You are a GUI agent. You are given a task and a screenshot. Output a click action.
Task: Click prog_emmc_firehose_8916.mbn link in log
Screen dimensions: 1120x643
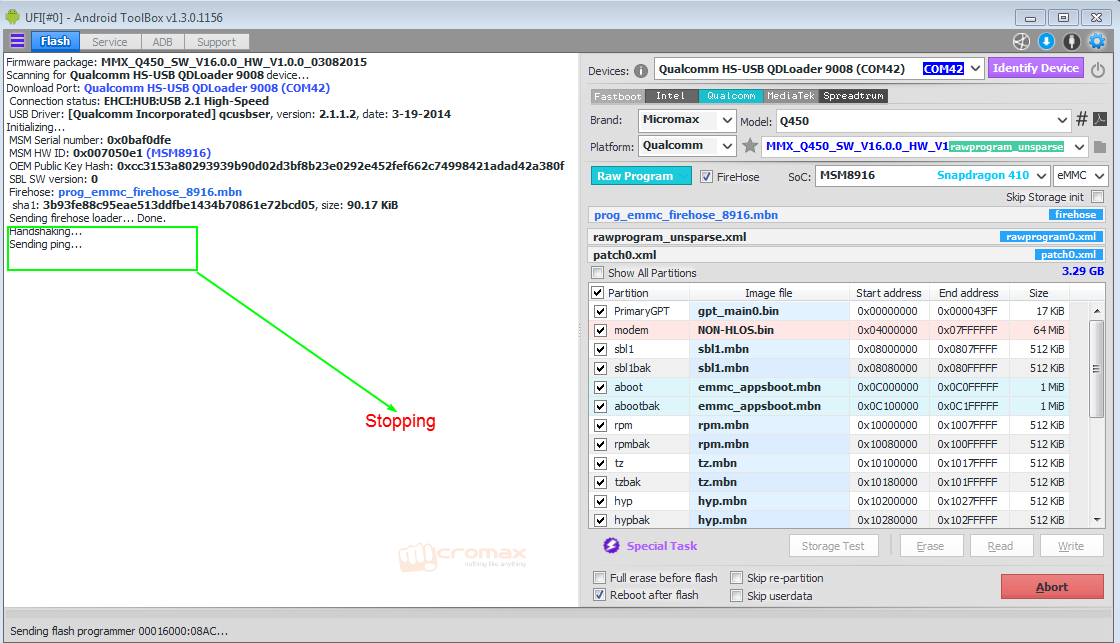(x=150, y=192)
